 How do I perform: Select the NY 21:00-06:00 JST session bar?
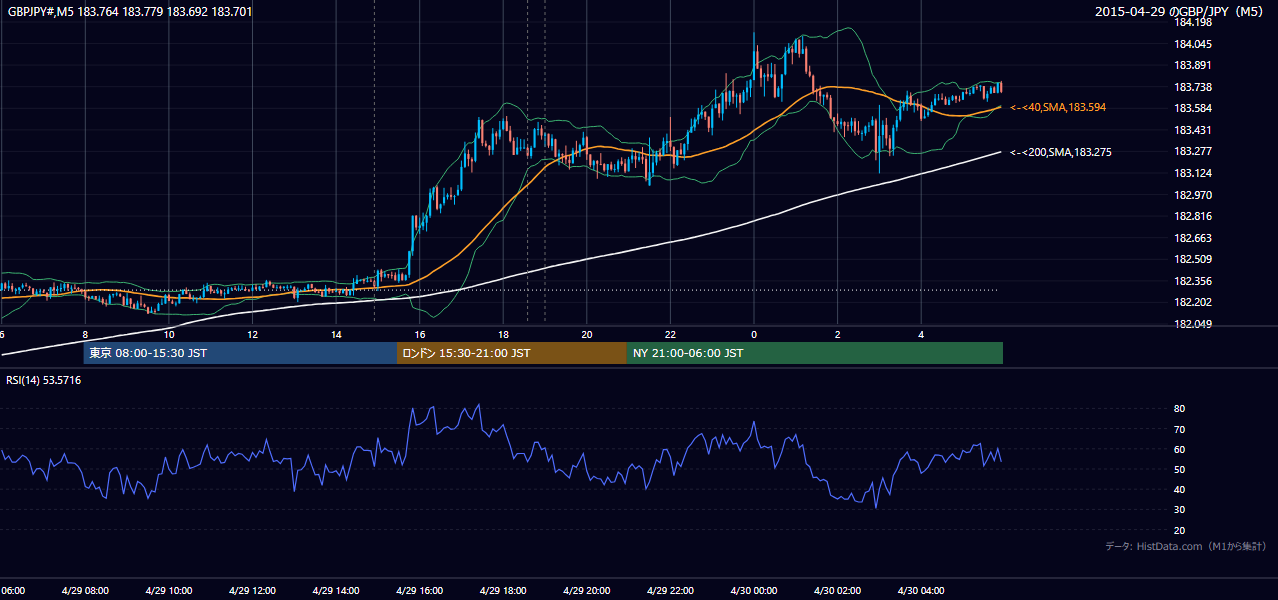[815, 353]
